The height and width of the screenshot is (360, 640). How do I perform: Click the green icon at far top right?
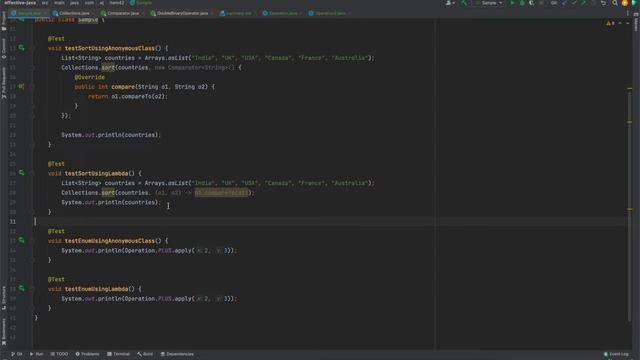pyautogui.click(x=634, y=3)
